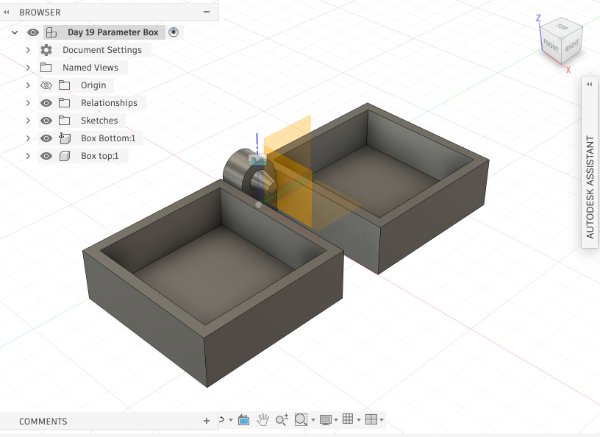Open the Orbit tool dropdown arrow
The height and width of the screenshot is (437, 600).
(x=231, y=420)
